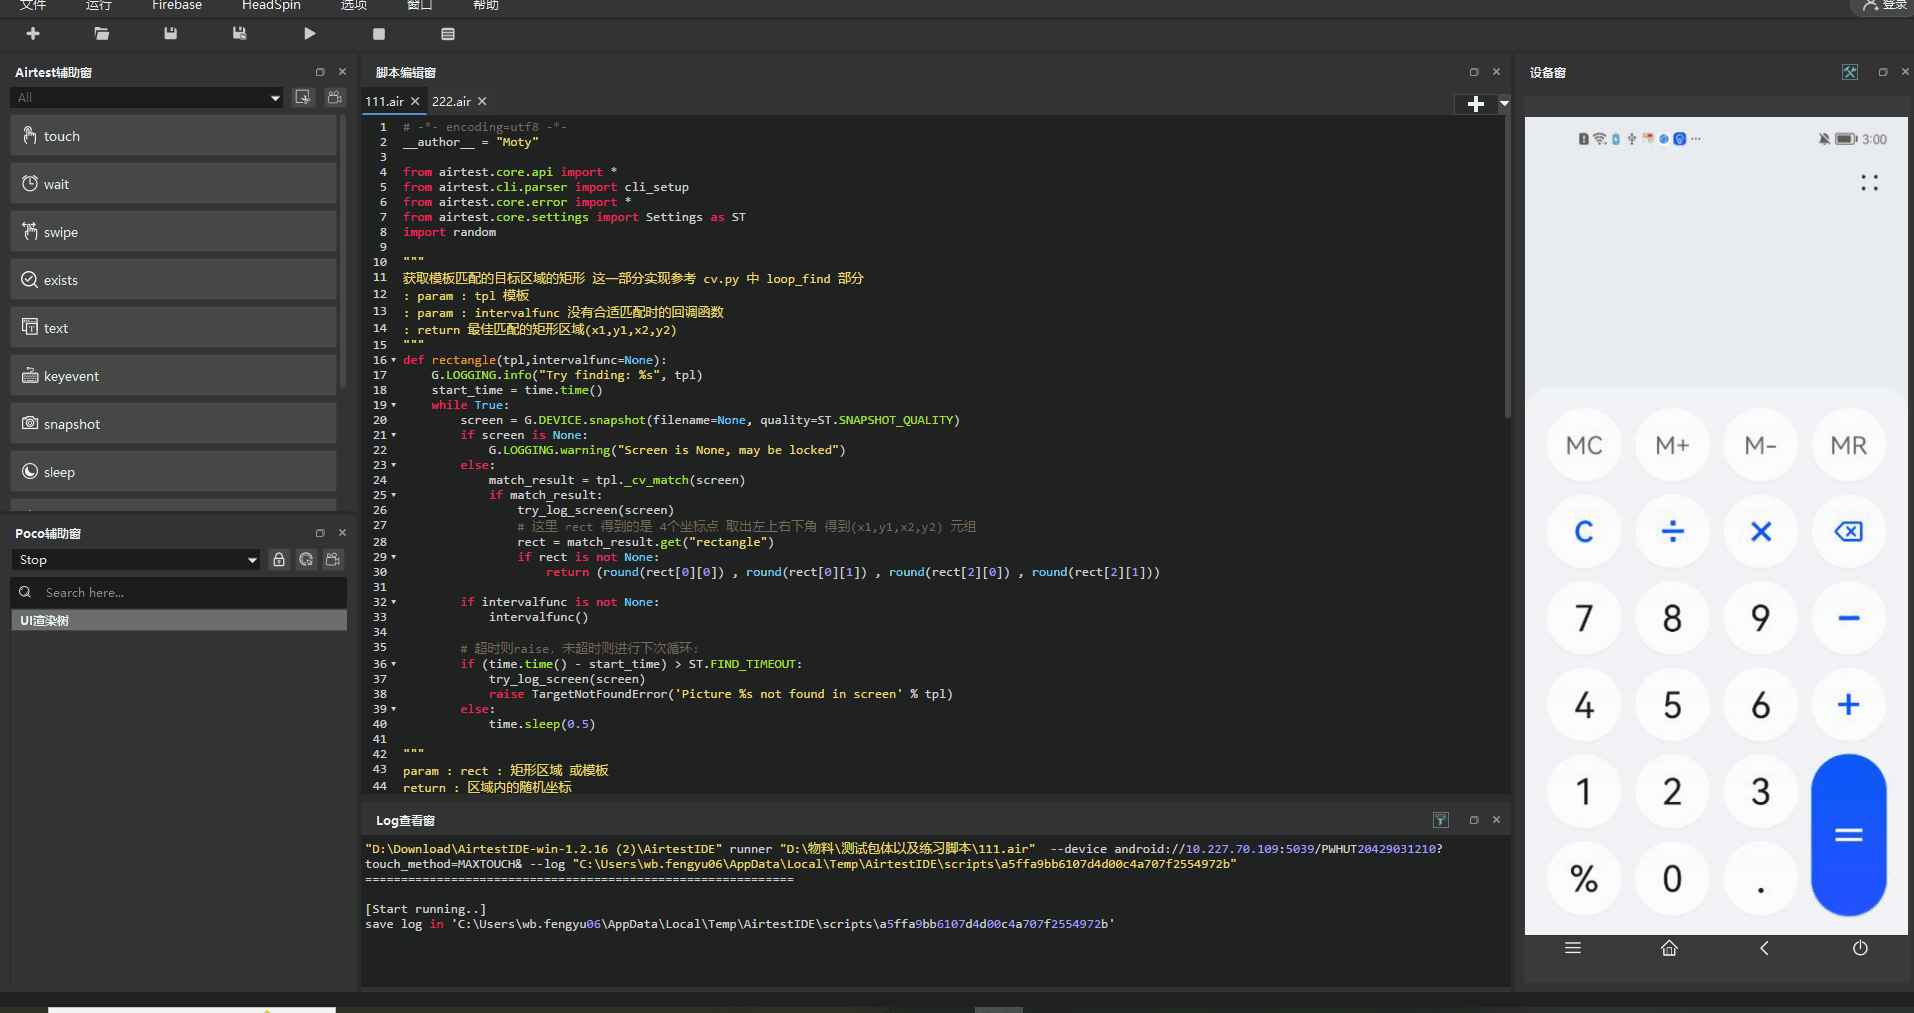Collapse code fold at line 21

[x=393, y=435]
